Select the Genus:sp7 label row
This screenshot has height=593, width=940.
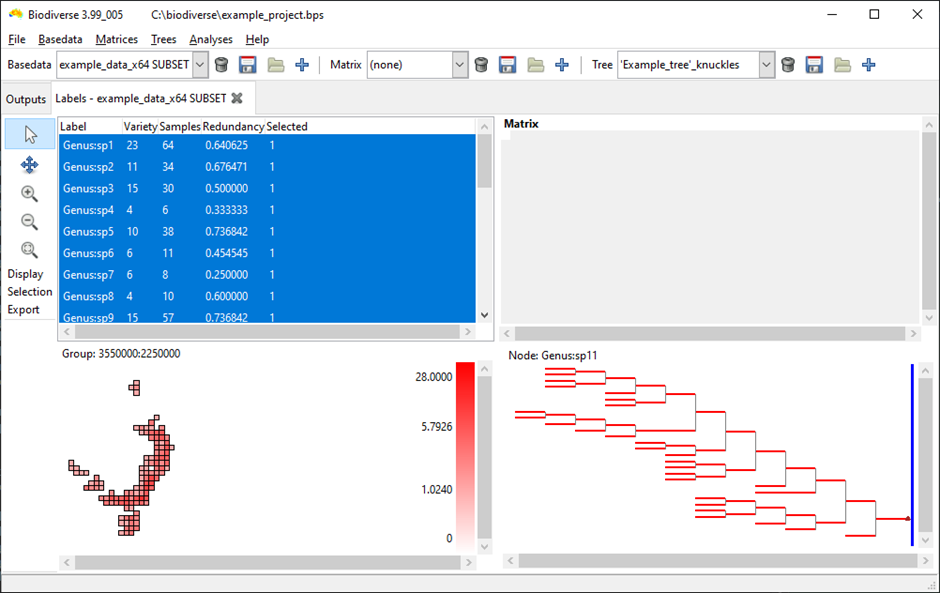[x=267, y=275]
